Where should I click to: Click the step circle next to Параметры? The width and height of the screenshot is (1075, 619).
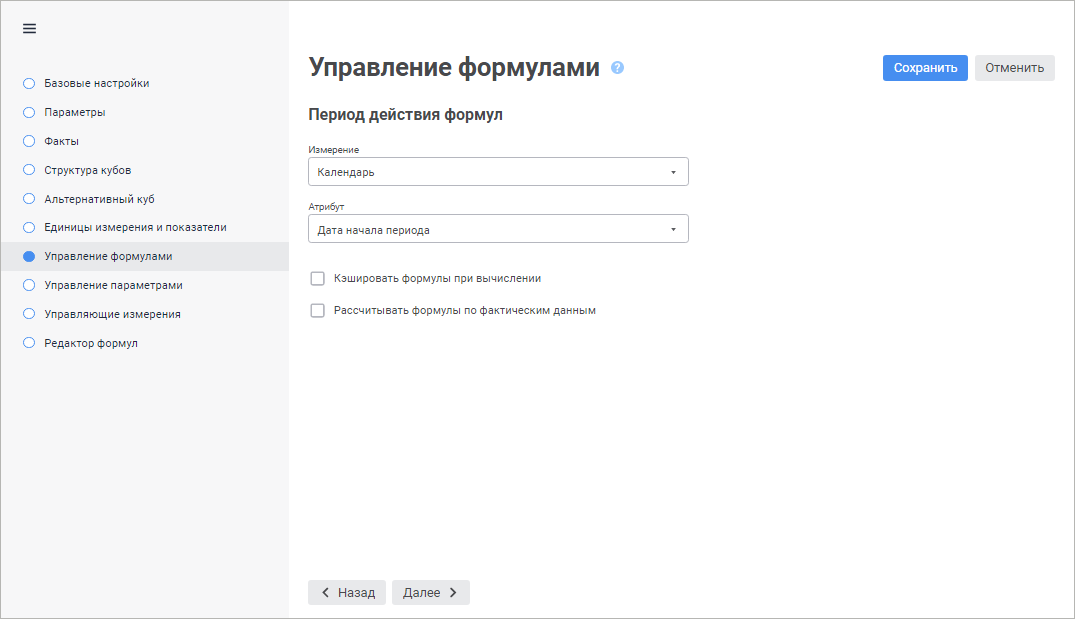pyautogui.click(x=29, y=112)
